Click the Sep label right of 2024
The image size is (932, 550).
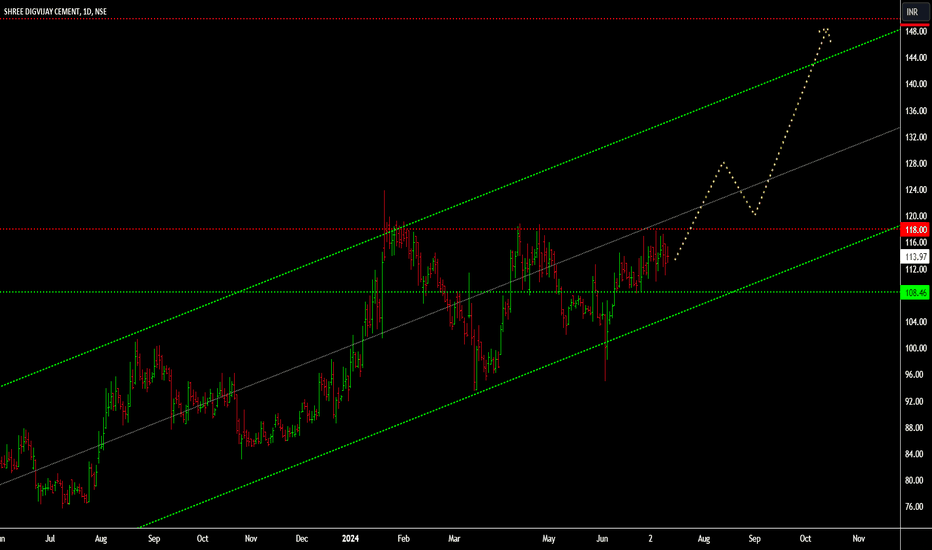click(754, 539)
